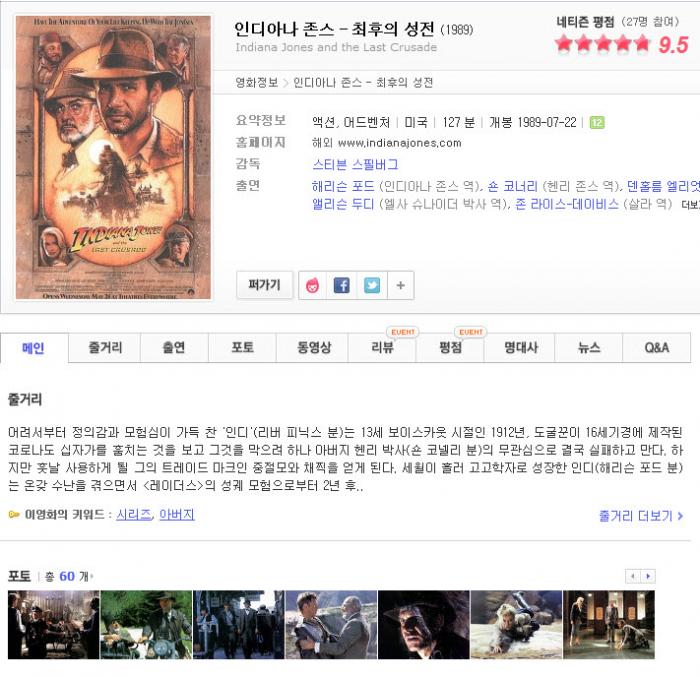Image resolution: width=700 pixels, height=677 pixels.
Task: Click the red smiley share icon
Action: (x=312, y=285)
